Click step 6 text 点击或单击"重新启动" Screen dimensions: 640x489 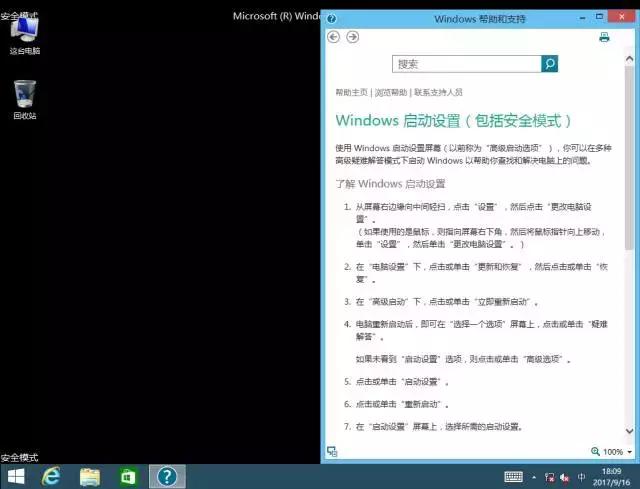402,404
